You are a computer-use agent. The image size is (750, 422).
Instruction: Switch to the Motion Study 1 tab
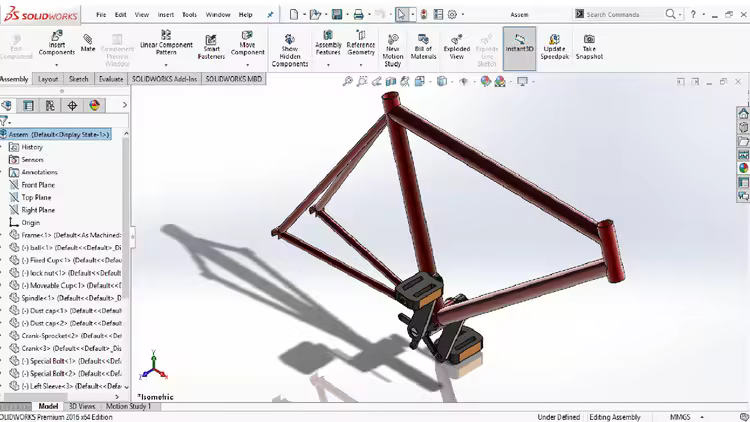coord(131,406)
